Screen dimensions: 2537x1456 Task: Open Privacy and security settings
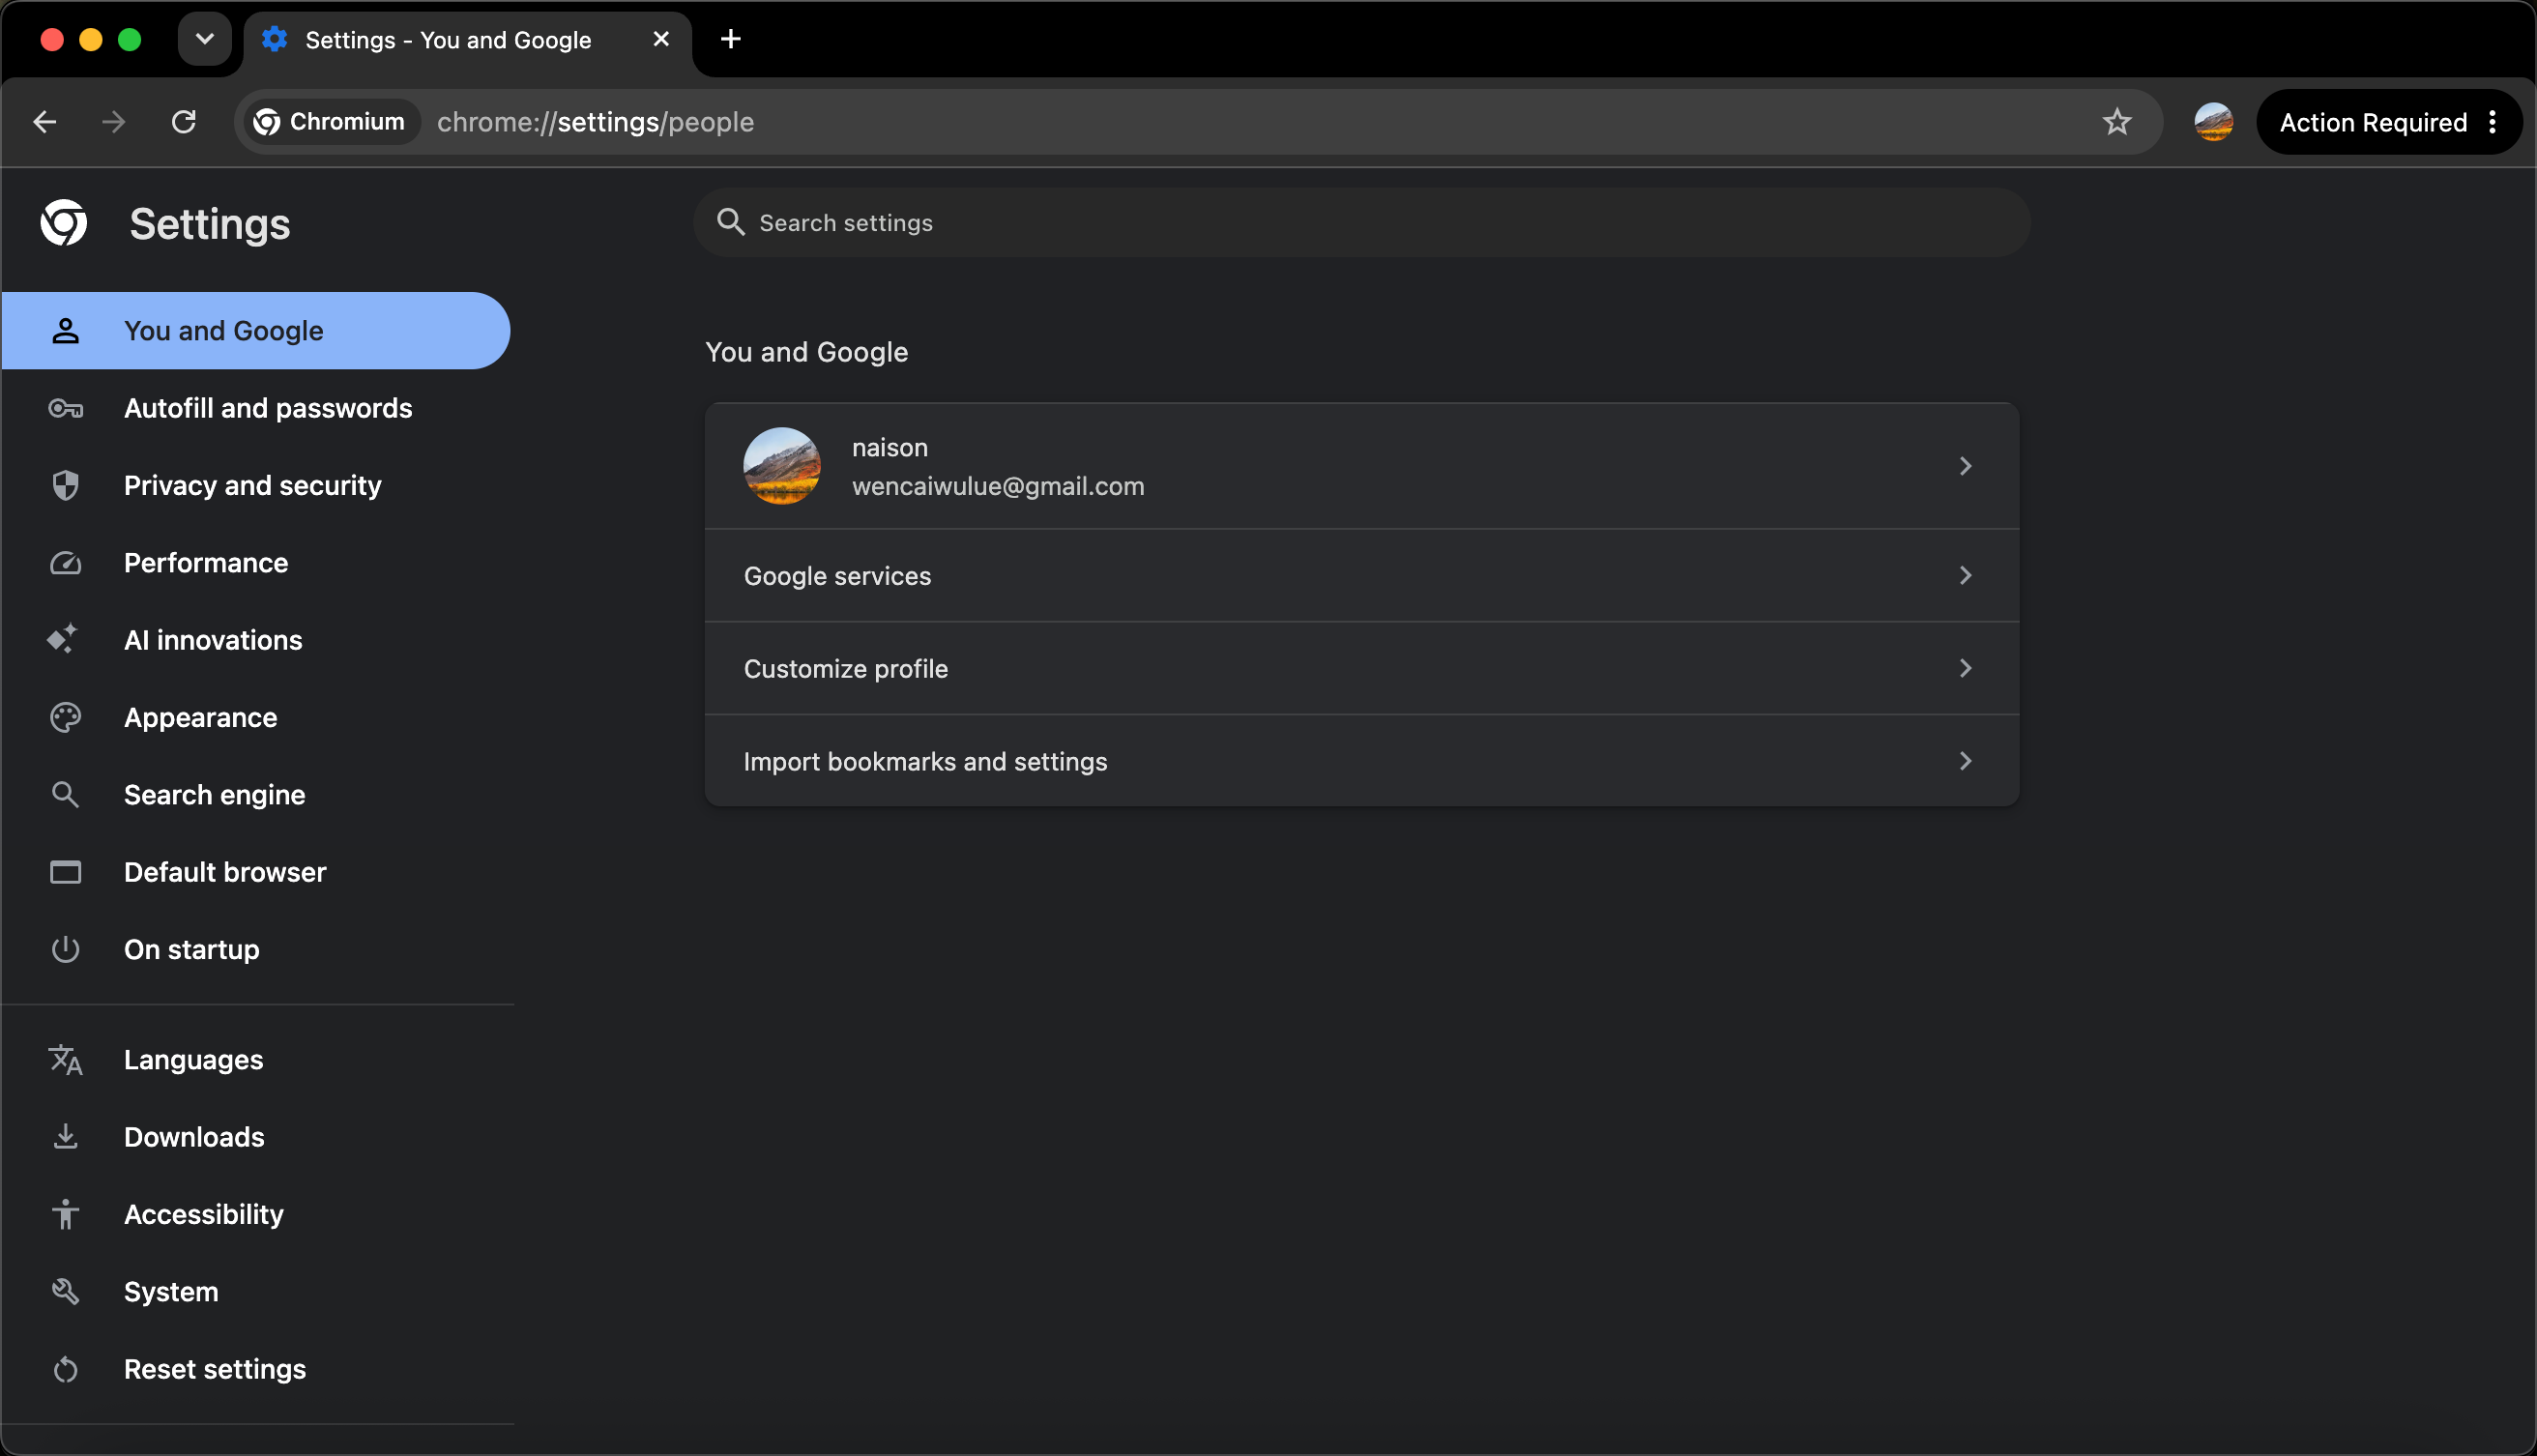pos(256,485)
